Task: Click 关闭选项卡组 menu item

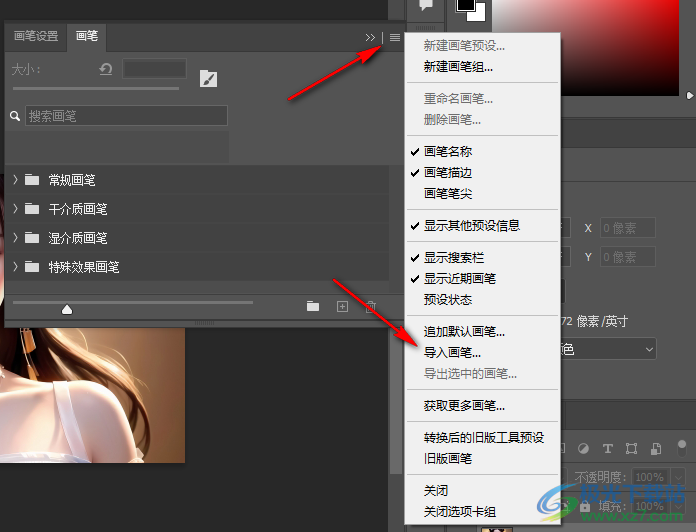Action: [459, 512]
